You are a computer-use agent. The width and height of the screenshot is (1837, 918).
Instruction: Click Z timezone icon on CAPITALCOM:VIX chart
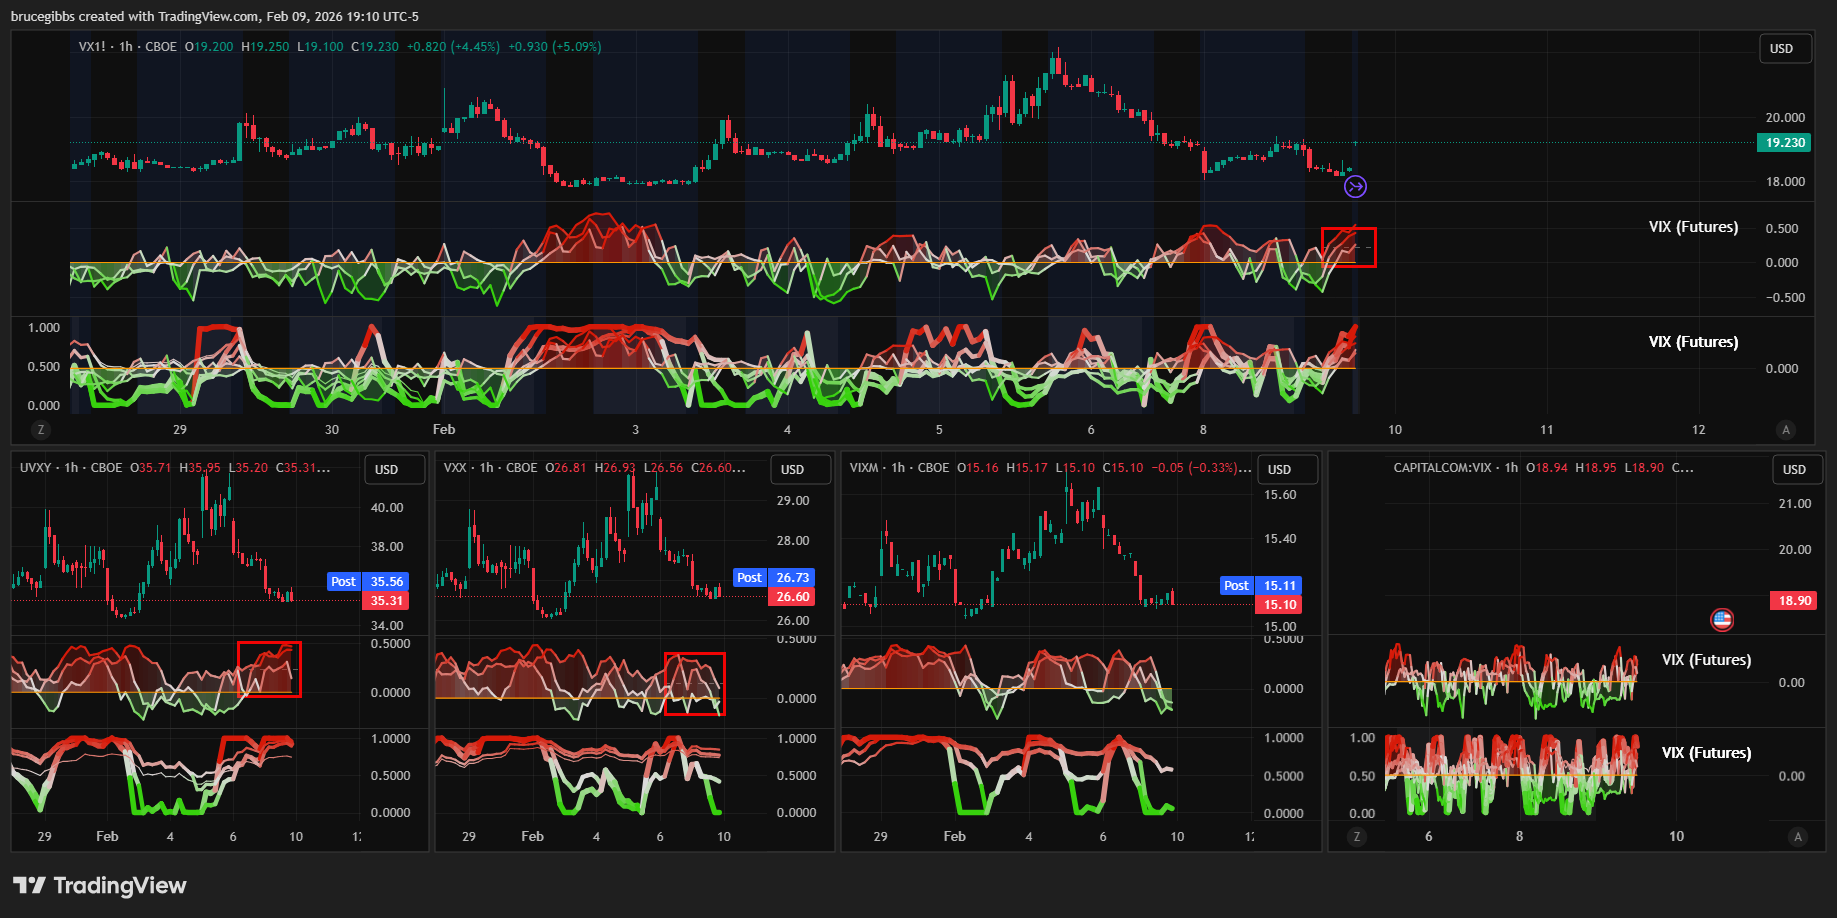tap(1356, 837)
